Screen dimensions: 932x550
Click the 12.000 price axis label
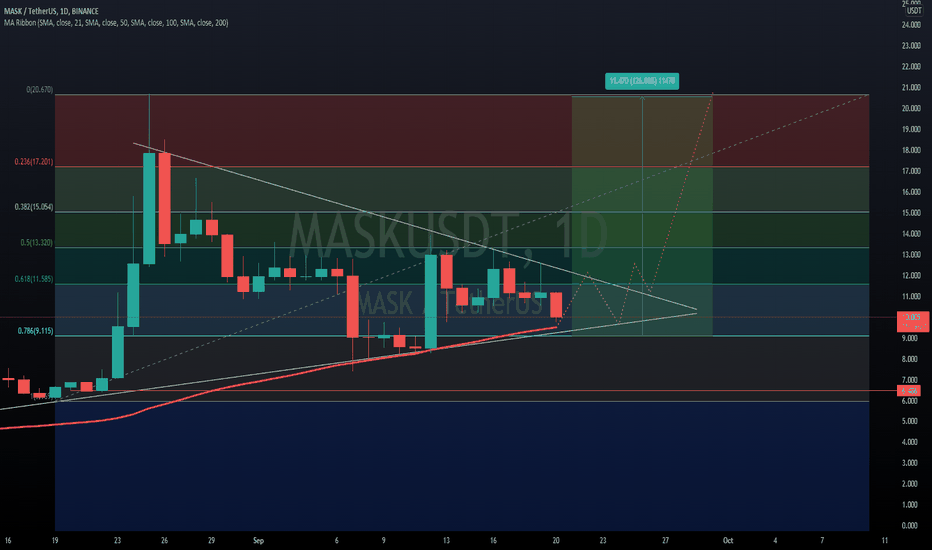(911, 275)
